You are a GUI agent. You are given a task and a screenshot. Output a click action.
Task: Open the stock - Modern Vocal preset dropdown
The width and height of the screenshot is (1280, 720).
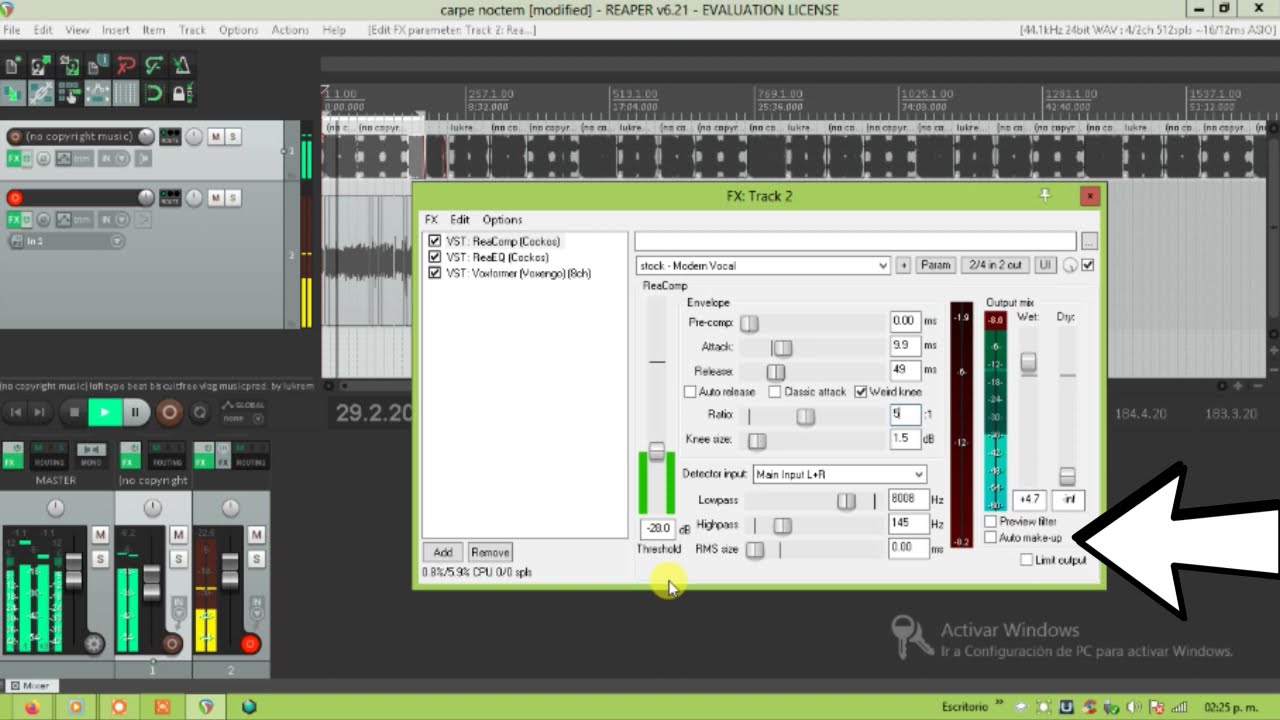click(763, 265)
